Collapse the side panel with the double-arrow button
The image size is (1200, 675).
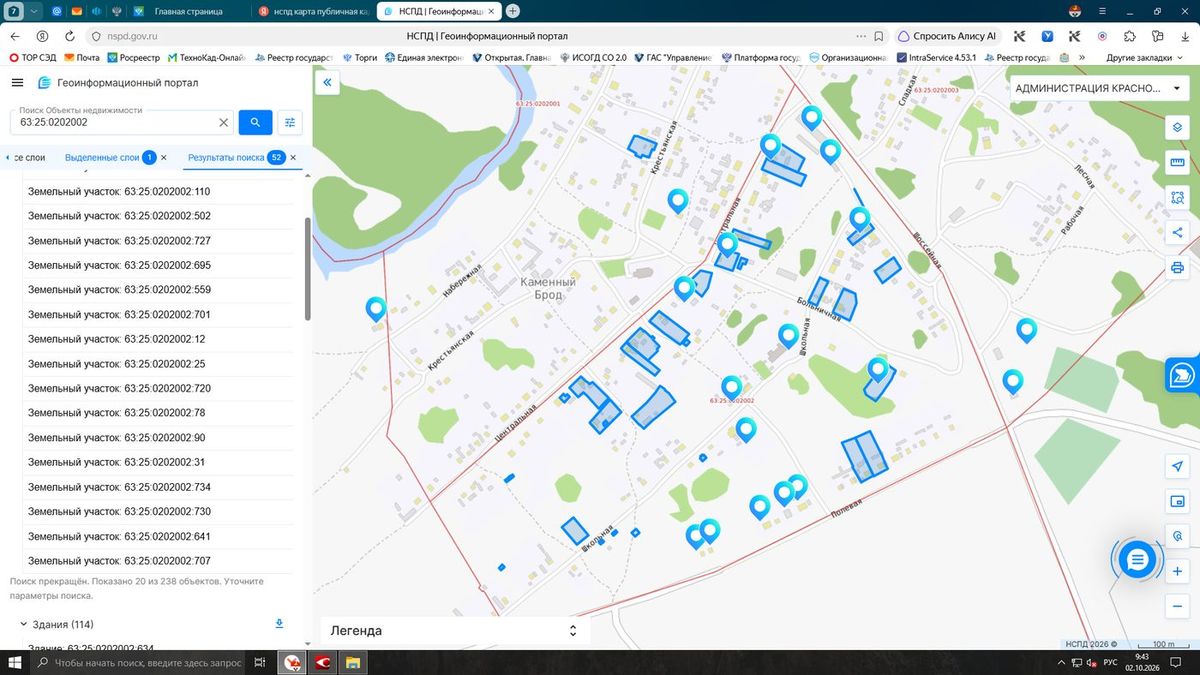pos(327,84)
